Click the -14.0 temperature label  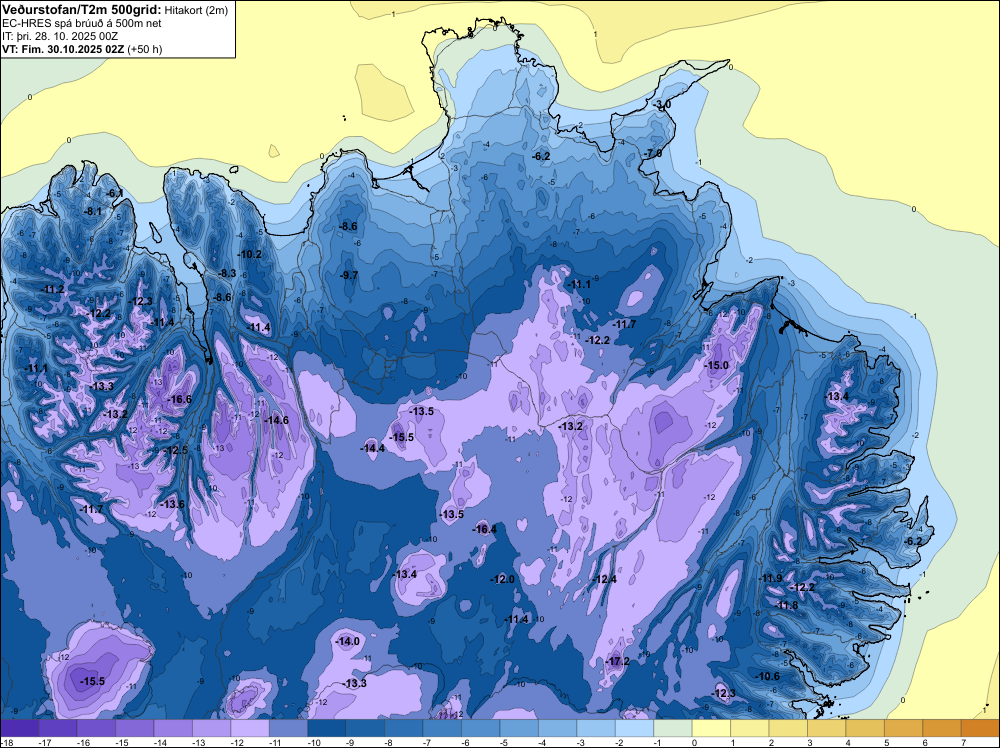click(x=348, y=642)
